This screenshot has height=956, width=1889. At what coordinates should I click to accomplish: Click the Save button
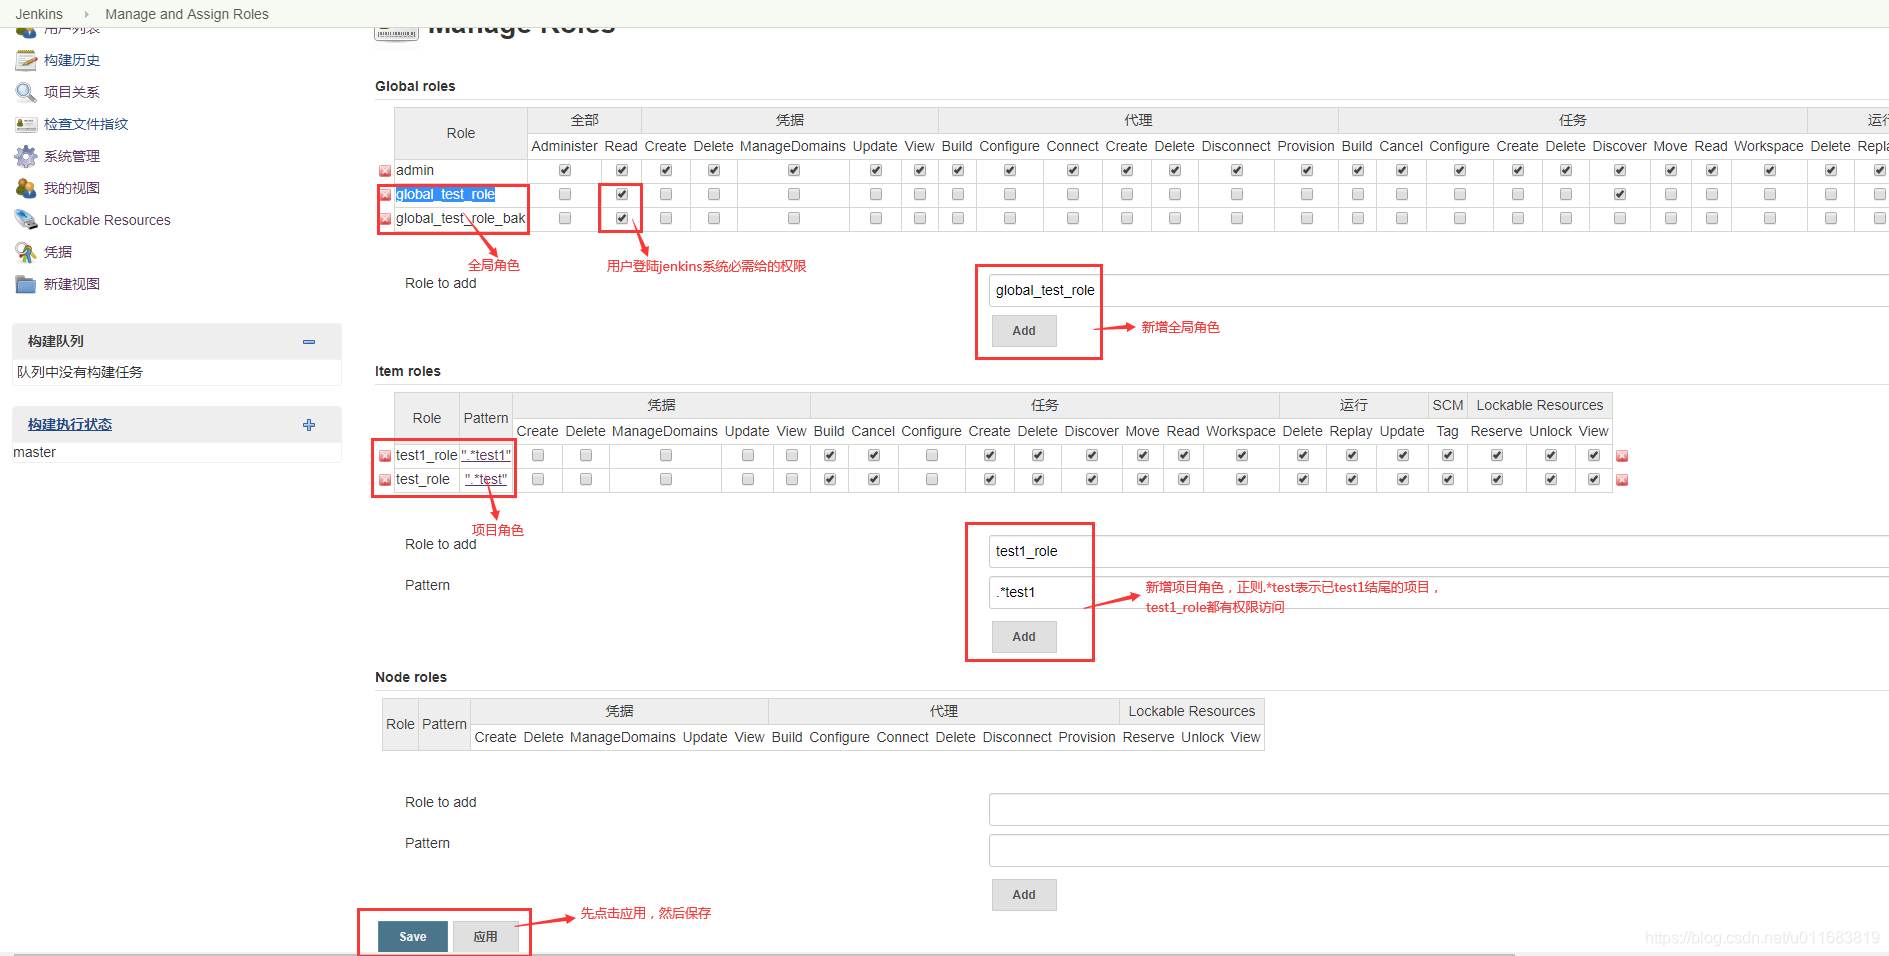pyautogui.click(x=413, y=937)
